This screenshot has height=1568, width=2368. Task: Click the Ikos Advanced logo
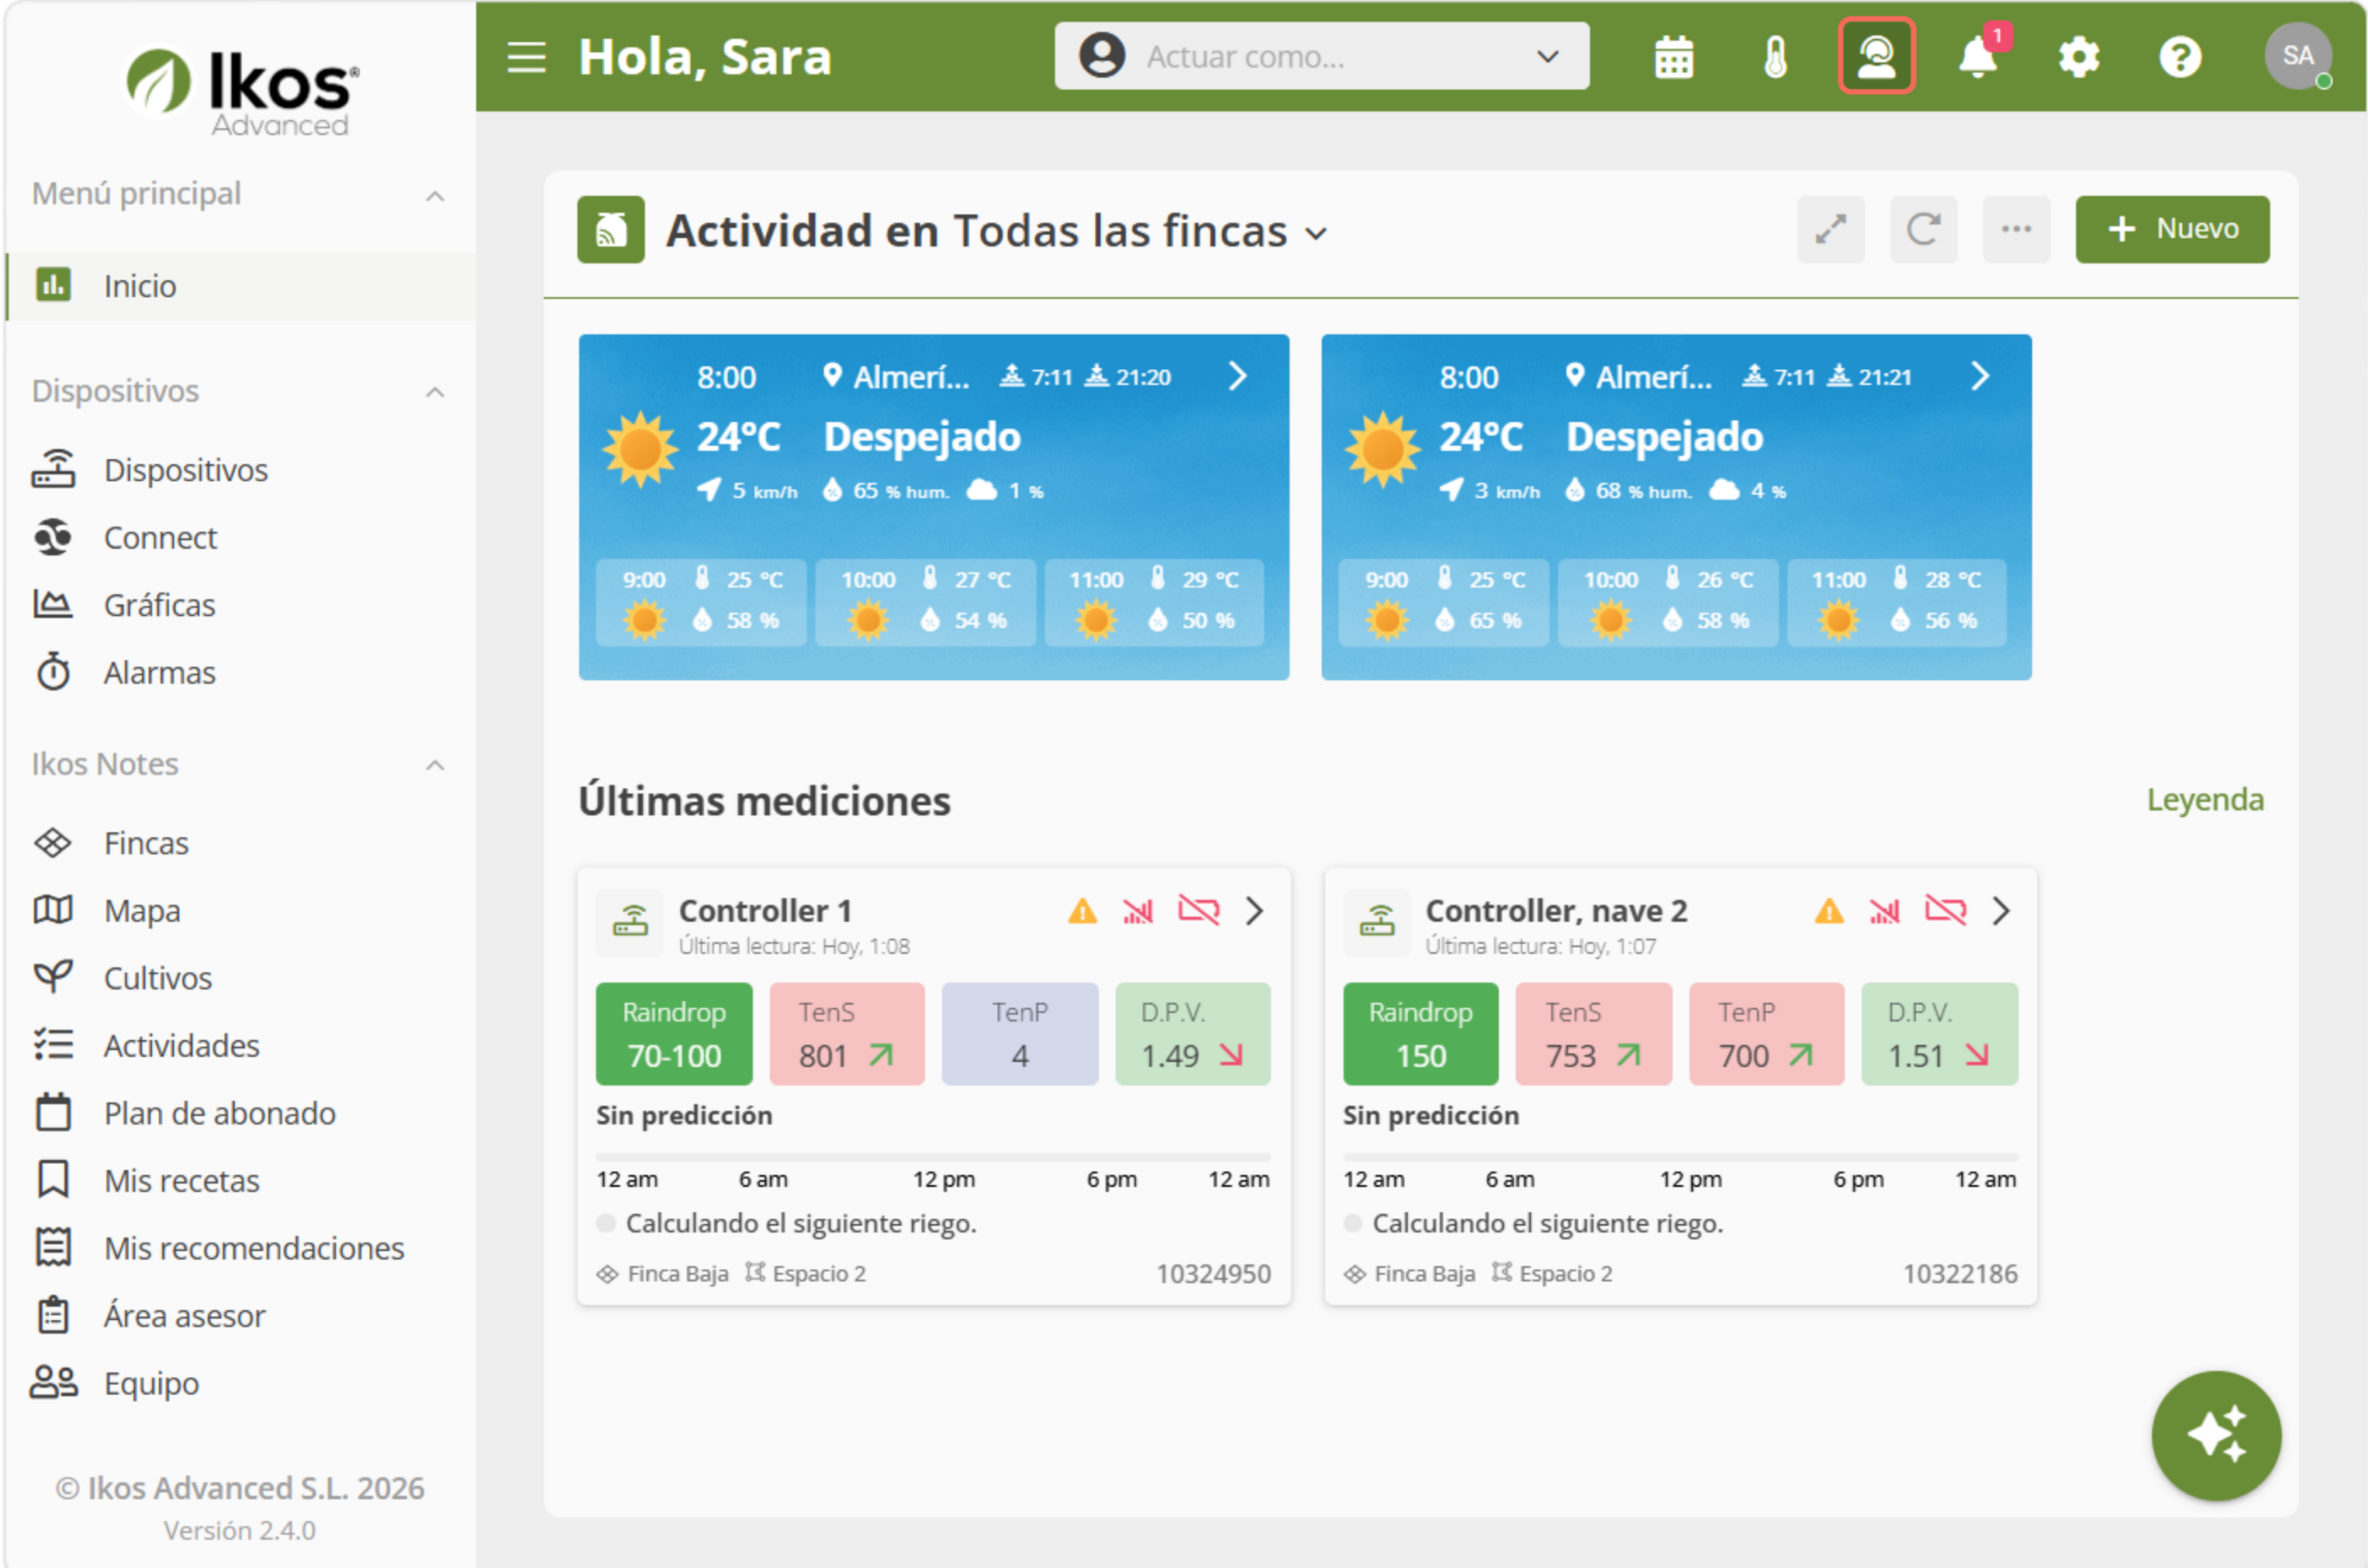pyautogui.click(x=240, y=91)
